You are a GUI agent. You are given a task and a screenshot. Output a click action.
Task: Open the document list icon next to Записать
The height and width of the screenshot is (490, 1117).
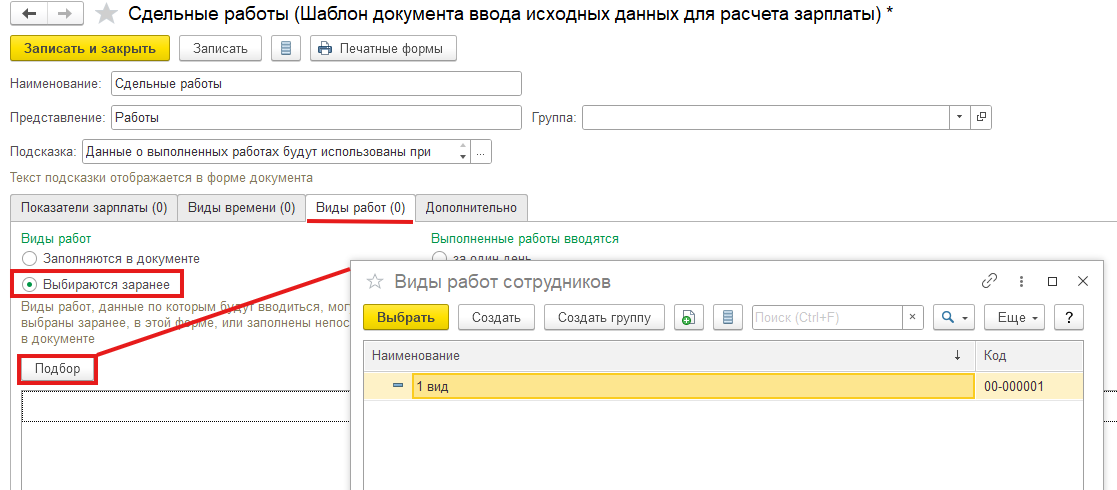286,49
